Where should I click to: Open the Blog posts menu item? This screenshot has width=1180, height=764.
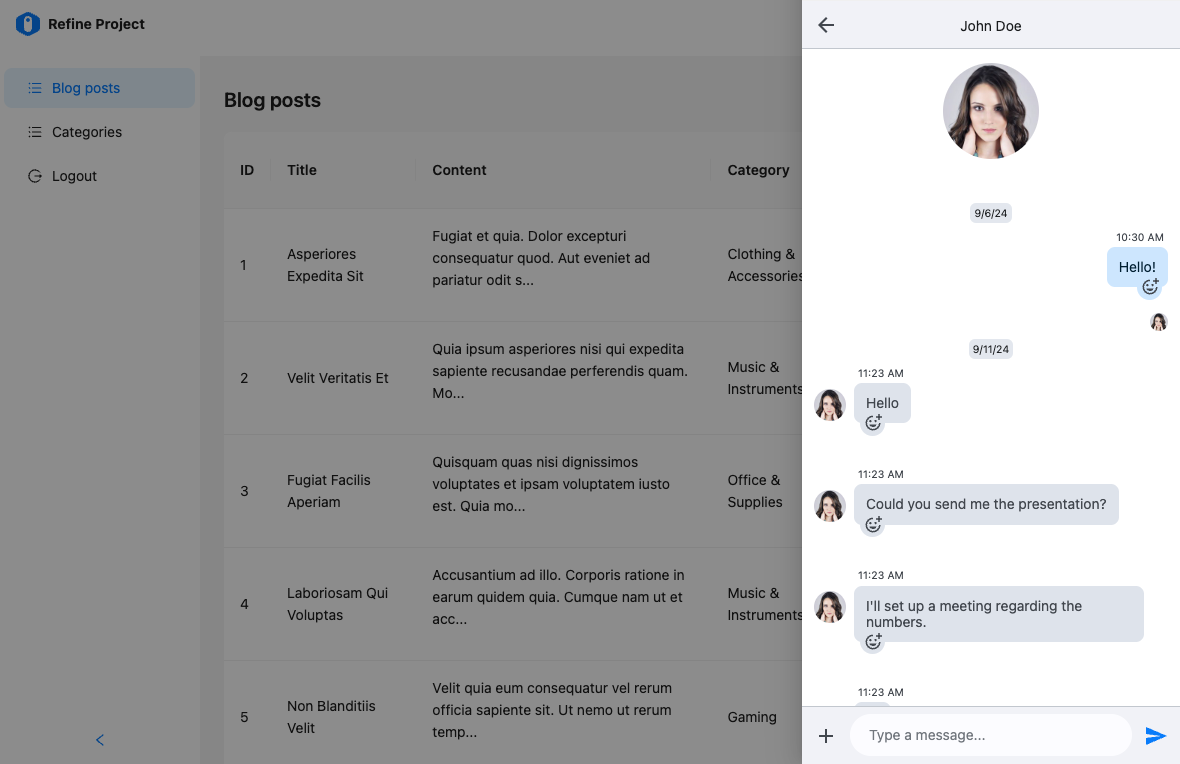(86, 88)
